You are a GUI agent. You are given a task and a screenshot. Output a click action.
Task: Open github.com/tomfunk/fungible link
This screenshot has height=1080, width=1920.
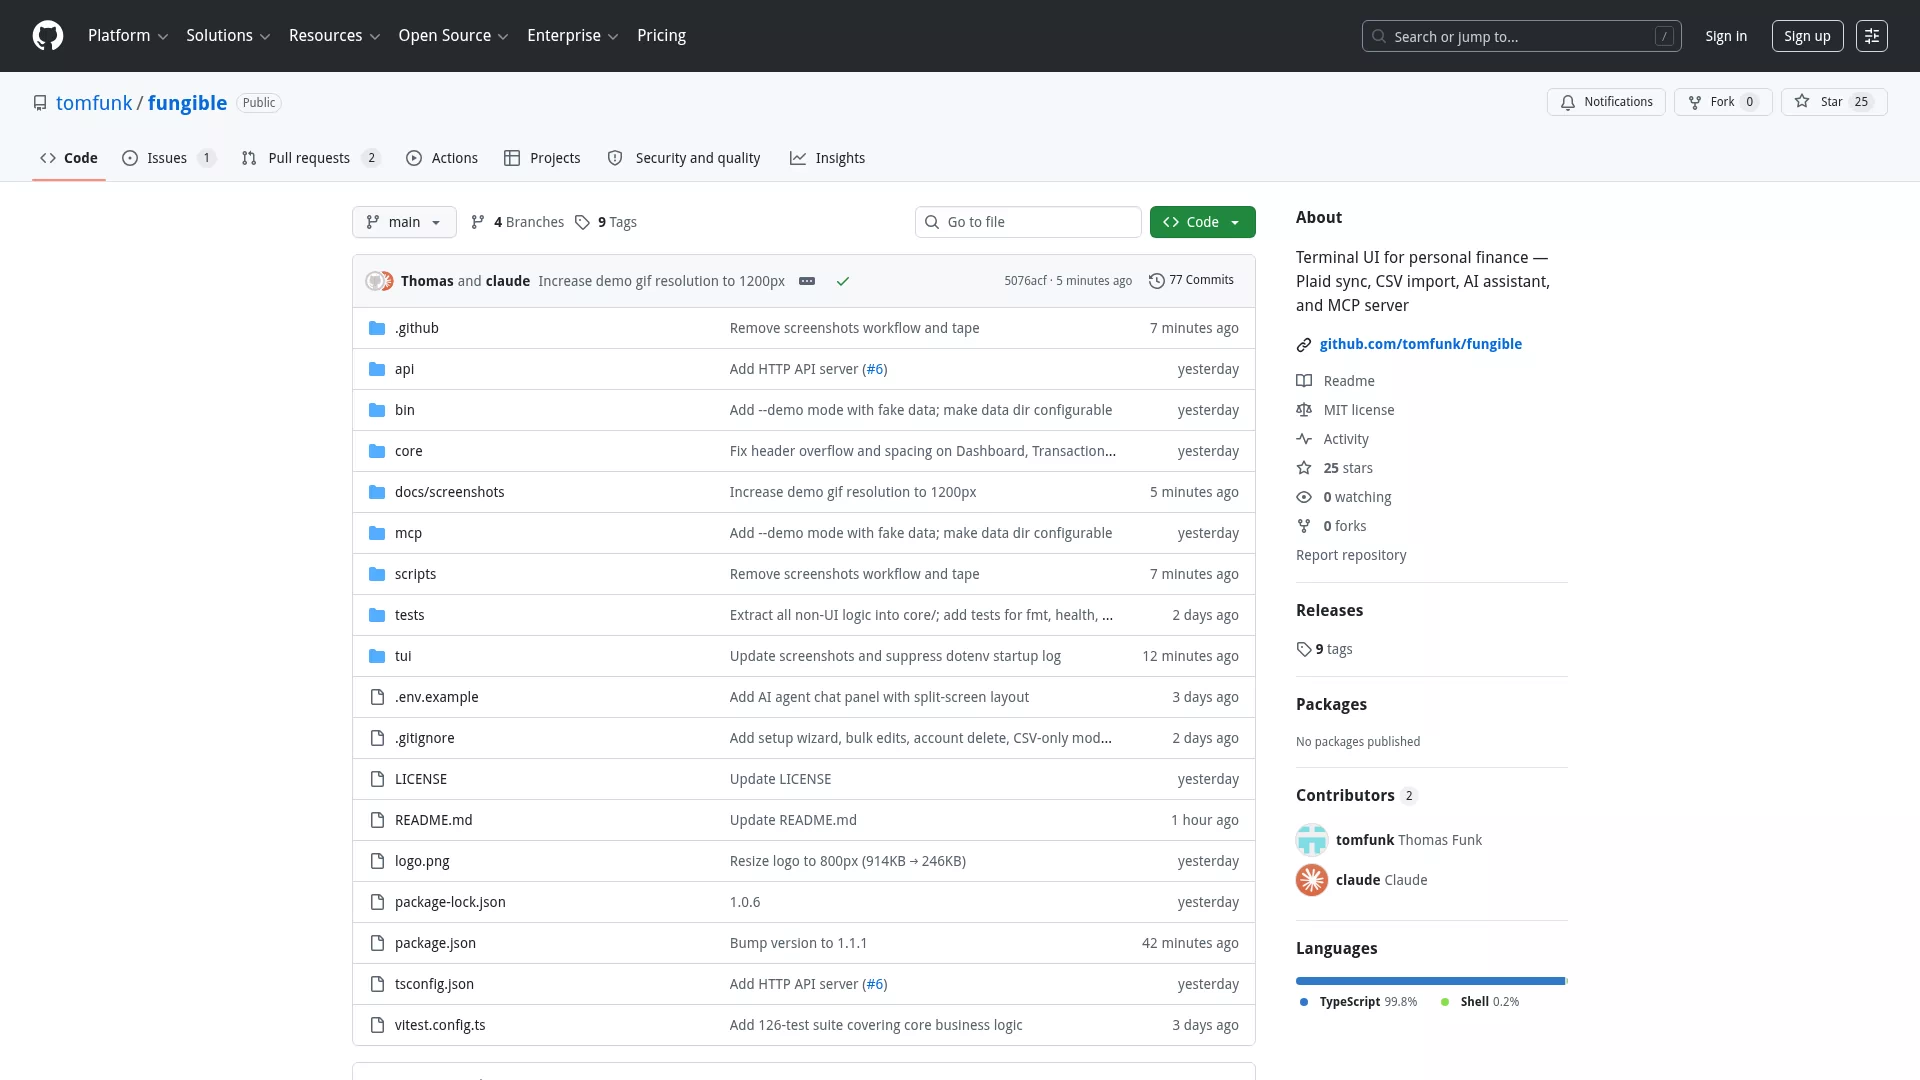point(1420,344)
